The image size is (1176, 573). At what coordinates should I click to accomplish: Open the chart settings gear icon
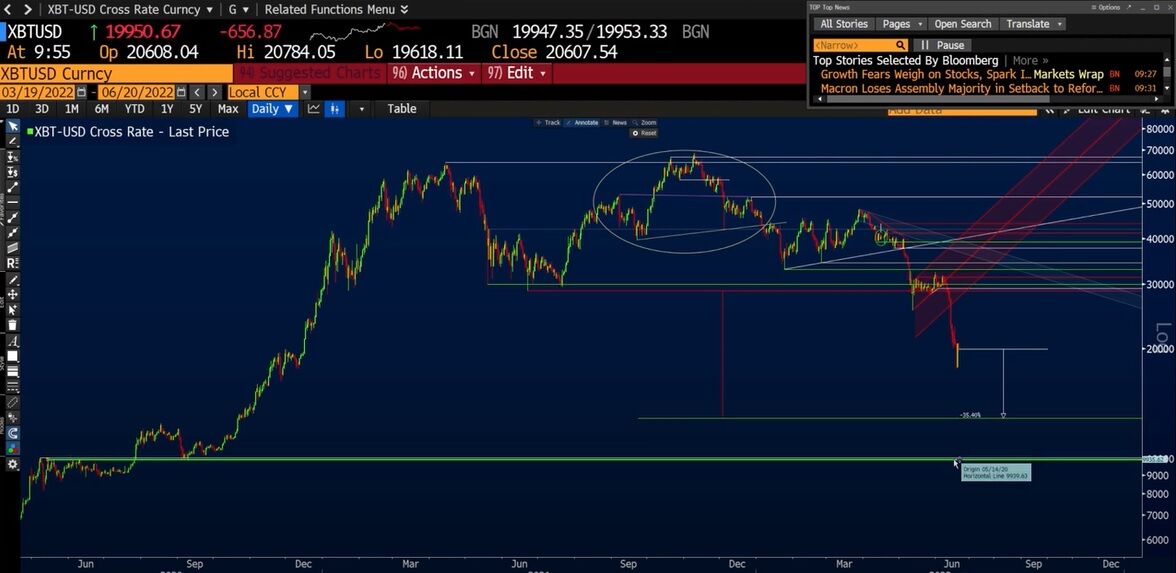click(13, 464)
